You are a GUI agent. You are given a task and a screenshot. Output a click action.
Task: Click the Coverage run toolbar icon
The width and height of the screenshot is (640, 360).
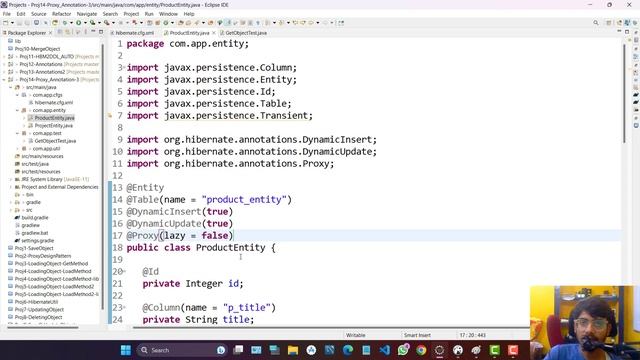[92, 23]
